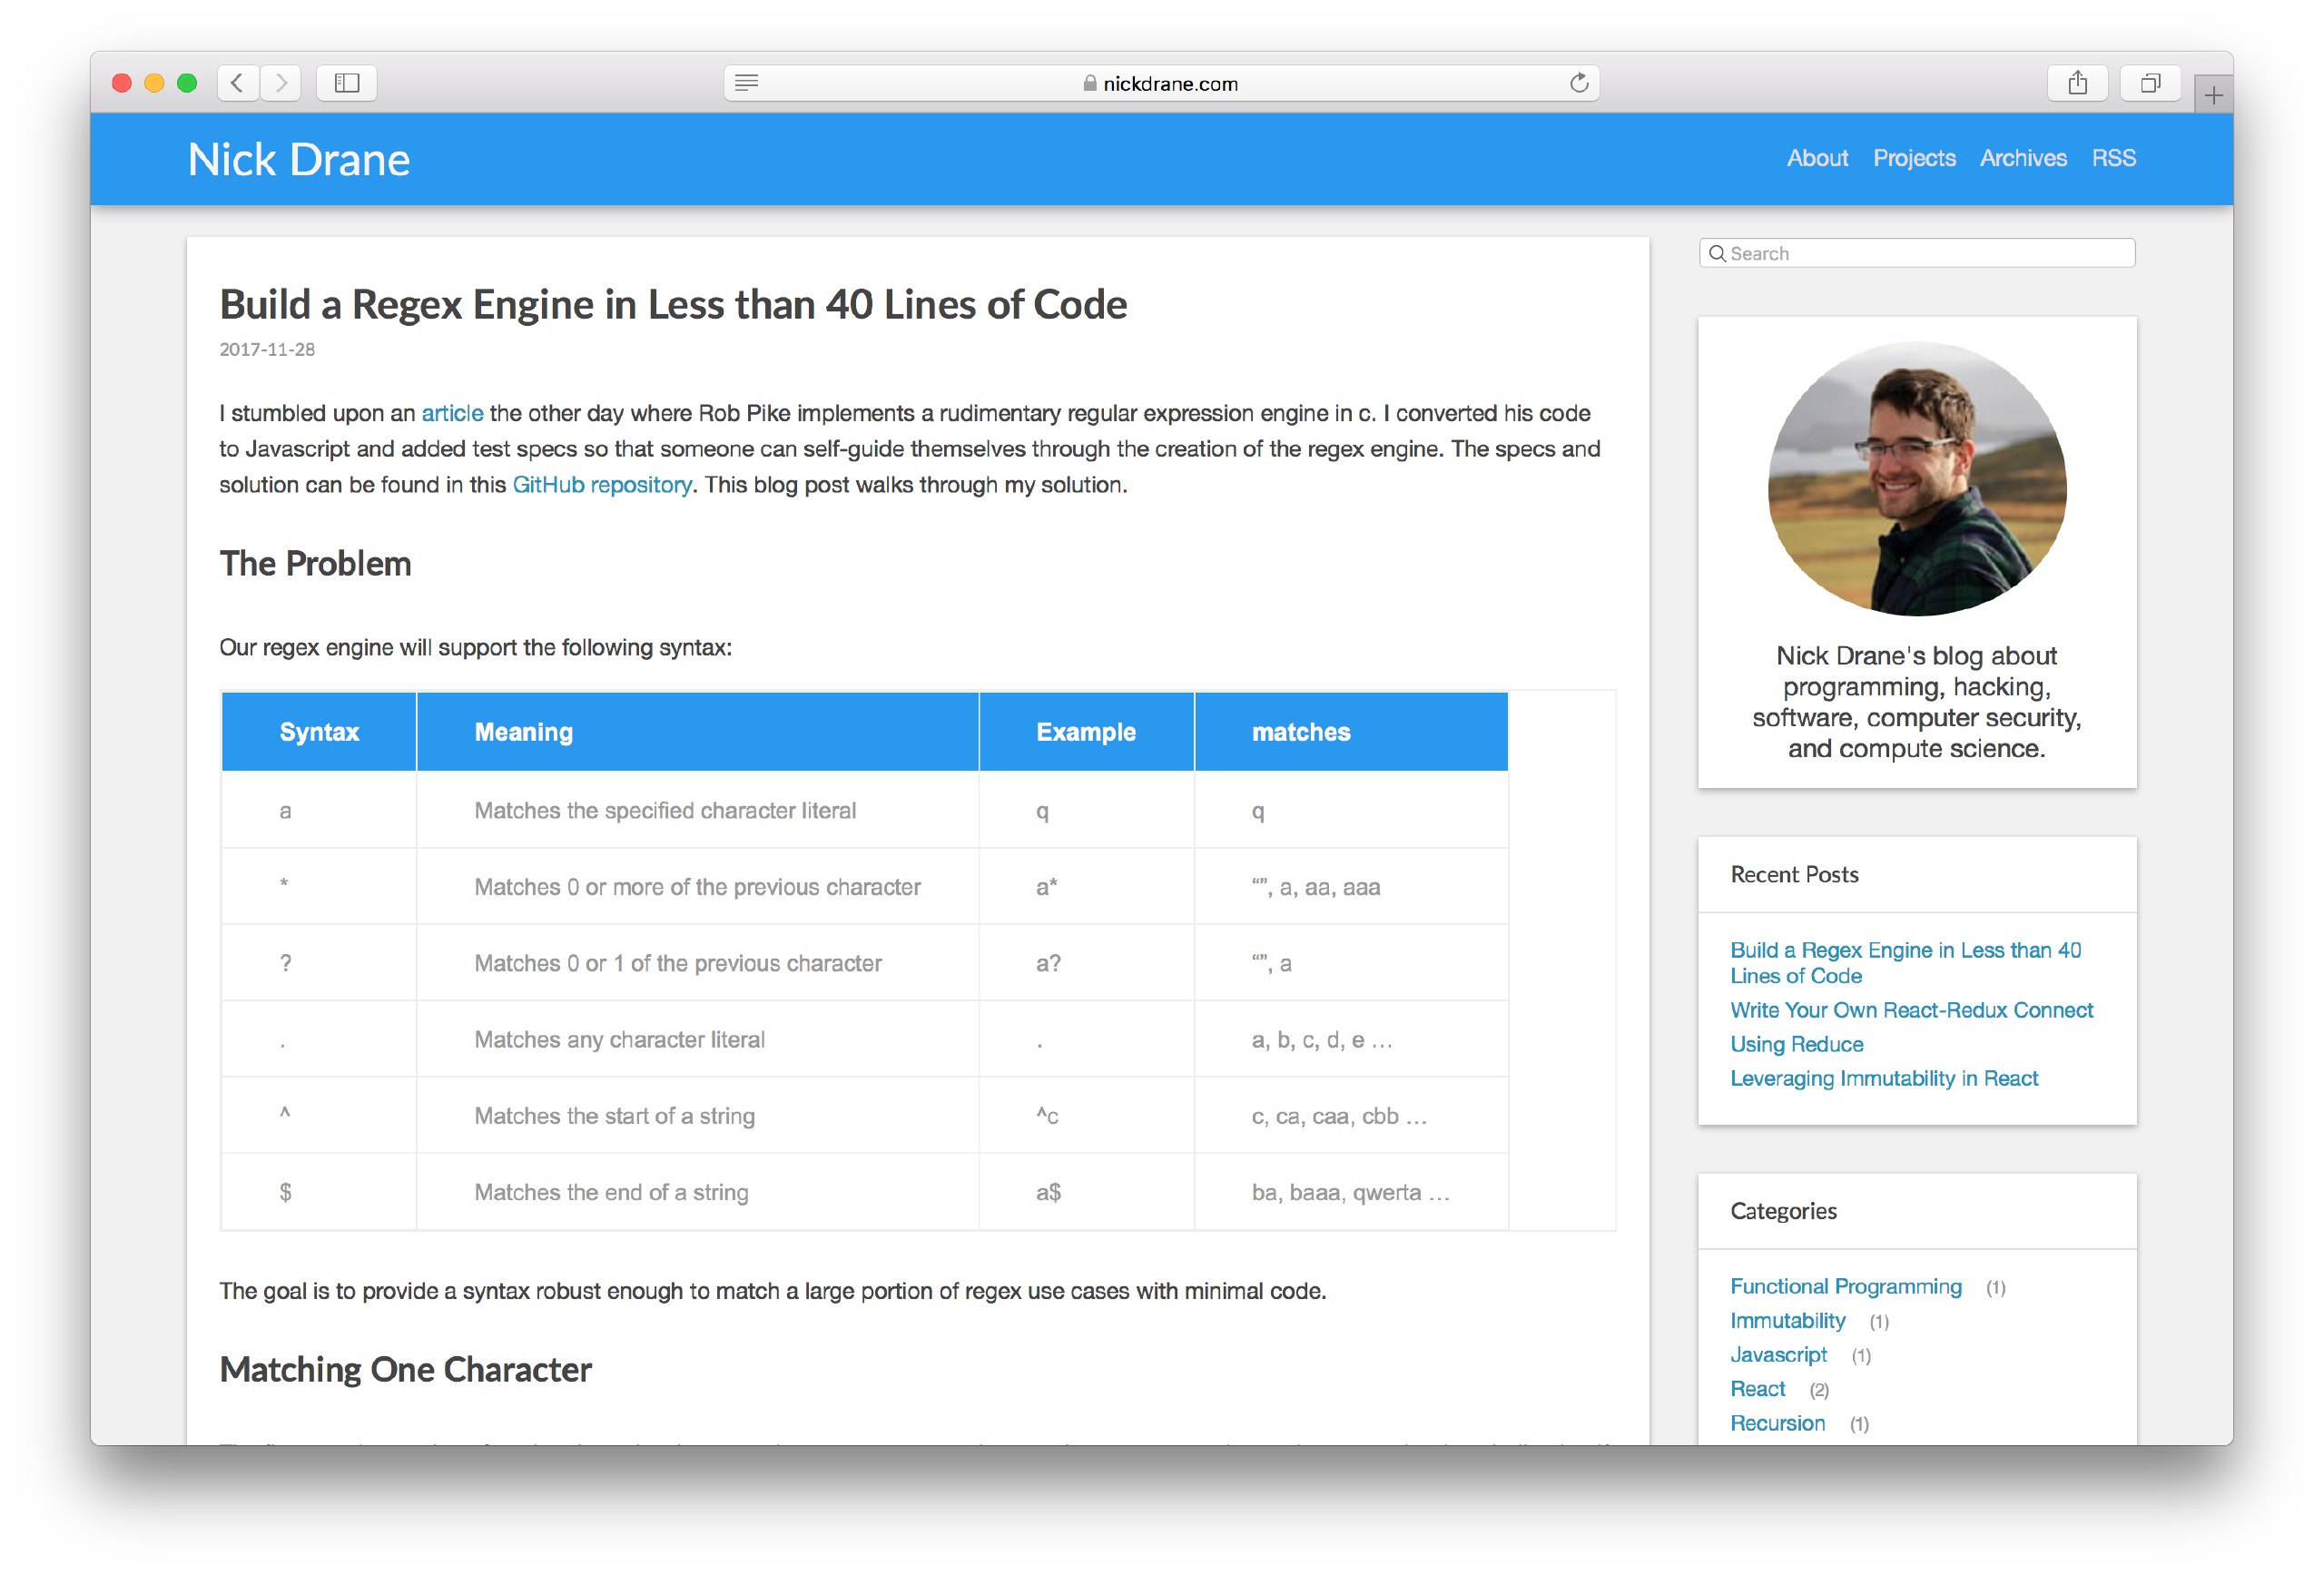Image resolution: width=2324 pixels, height=1575 pixels.
Task: Click the 'Categories' widget heading
Action: point(1783,1212)
